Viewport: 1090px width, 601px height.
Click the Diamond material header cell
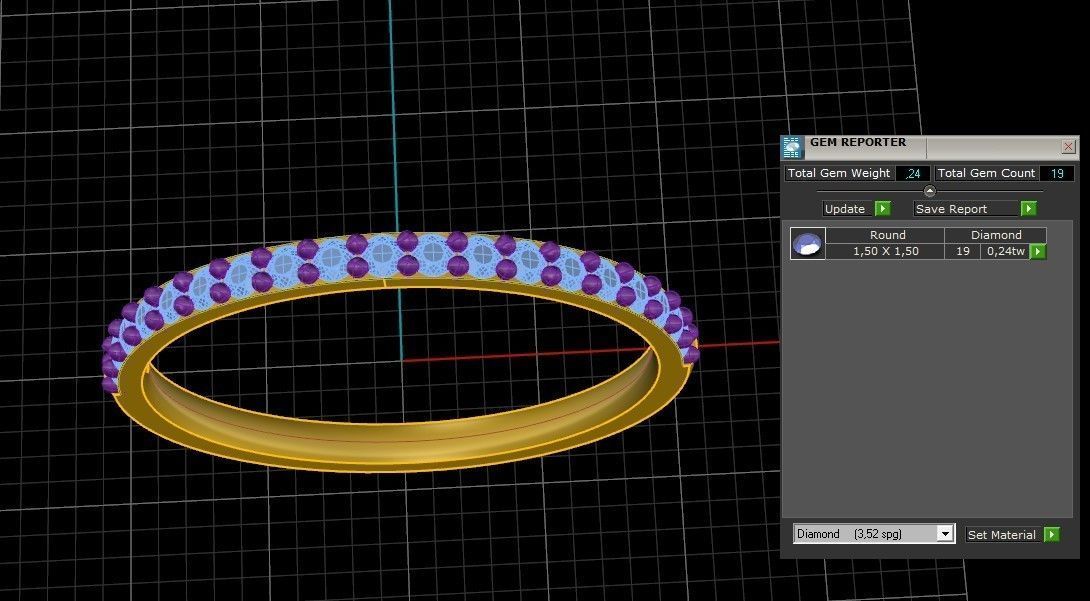(995, 235)
